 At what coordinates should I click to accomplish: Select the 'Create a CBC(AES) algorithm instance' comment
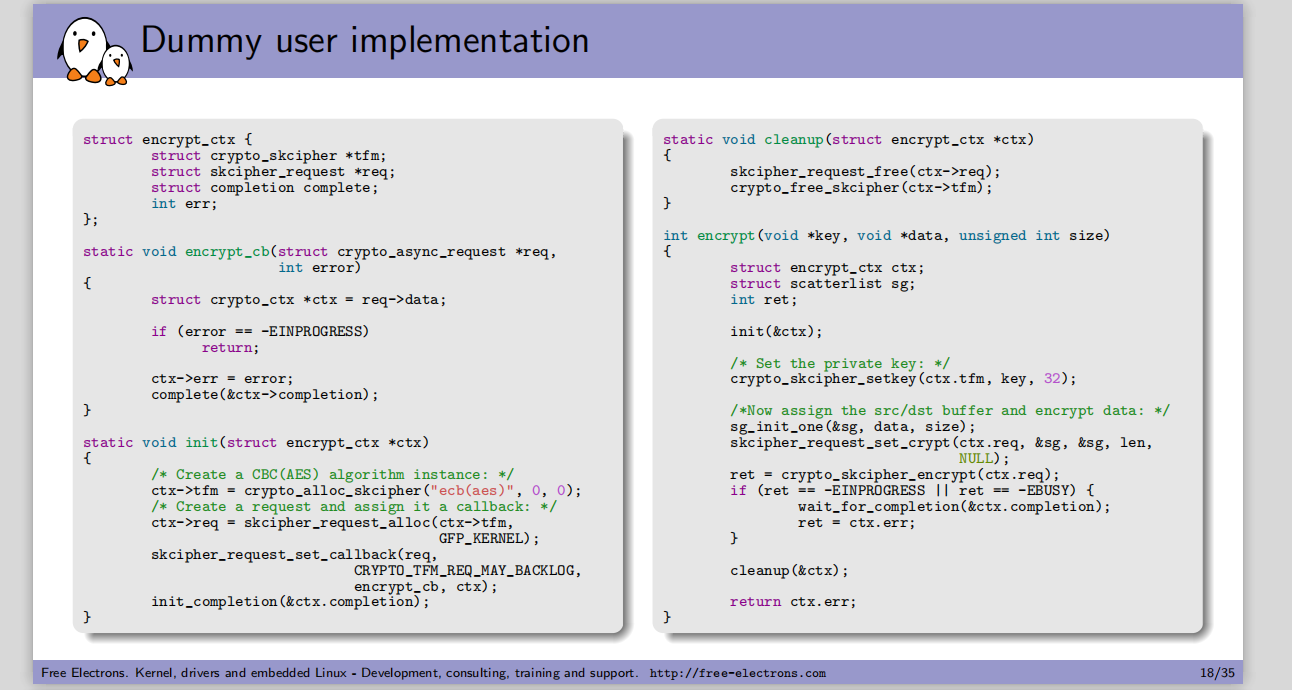coord(332,475)
